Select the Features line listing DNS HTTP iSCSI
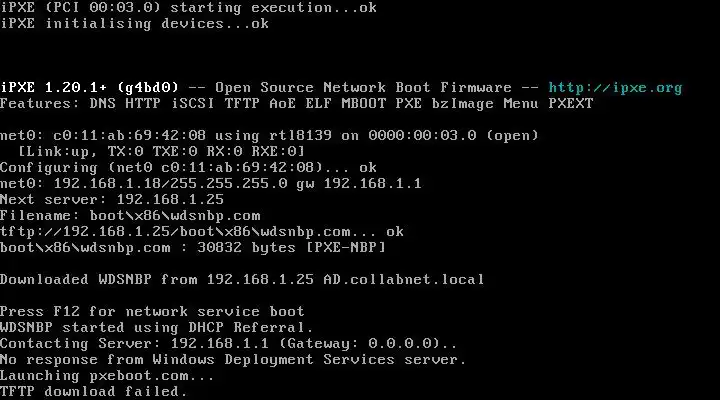 pyautogui.click(x=296, y=103)
